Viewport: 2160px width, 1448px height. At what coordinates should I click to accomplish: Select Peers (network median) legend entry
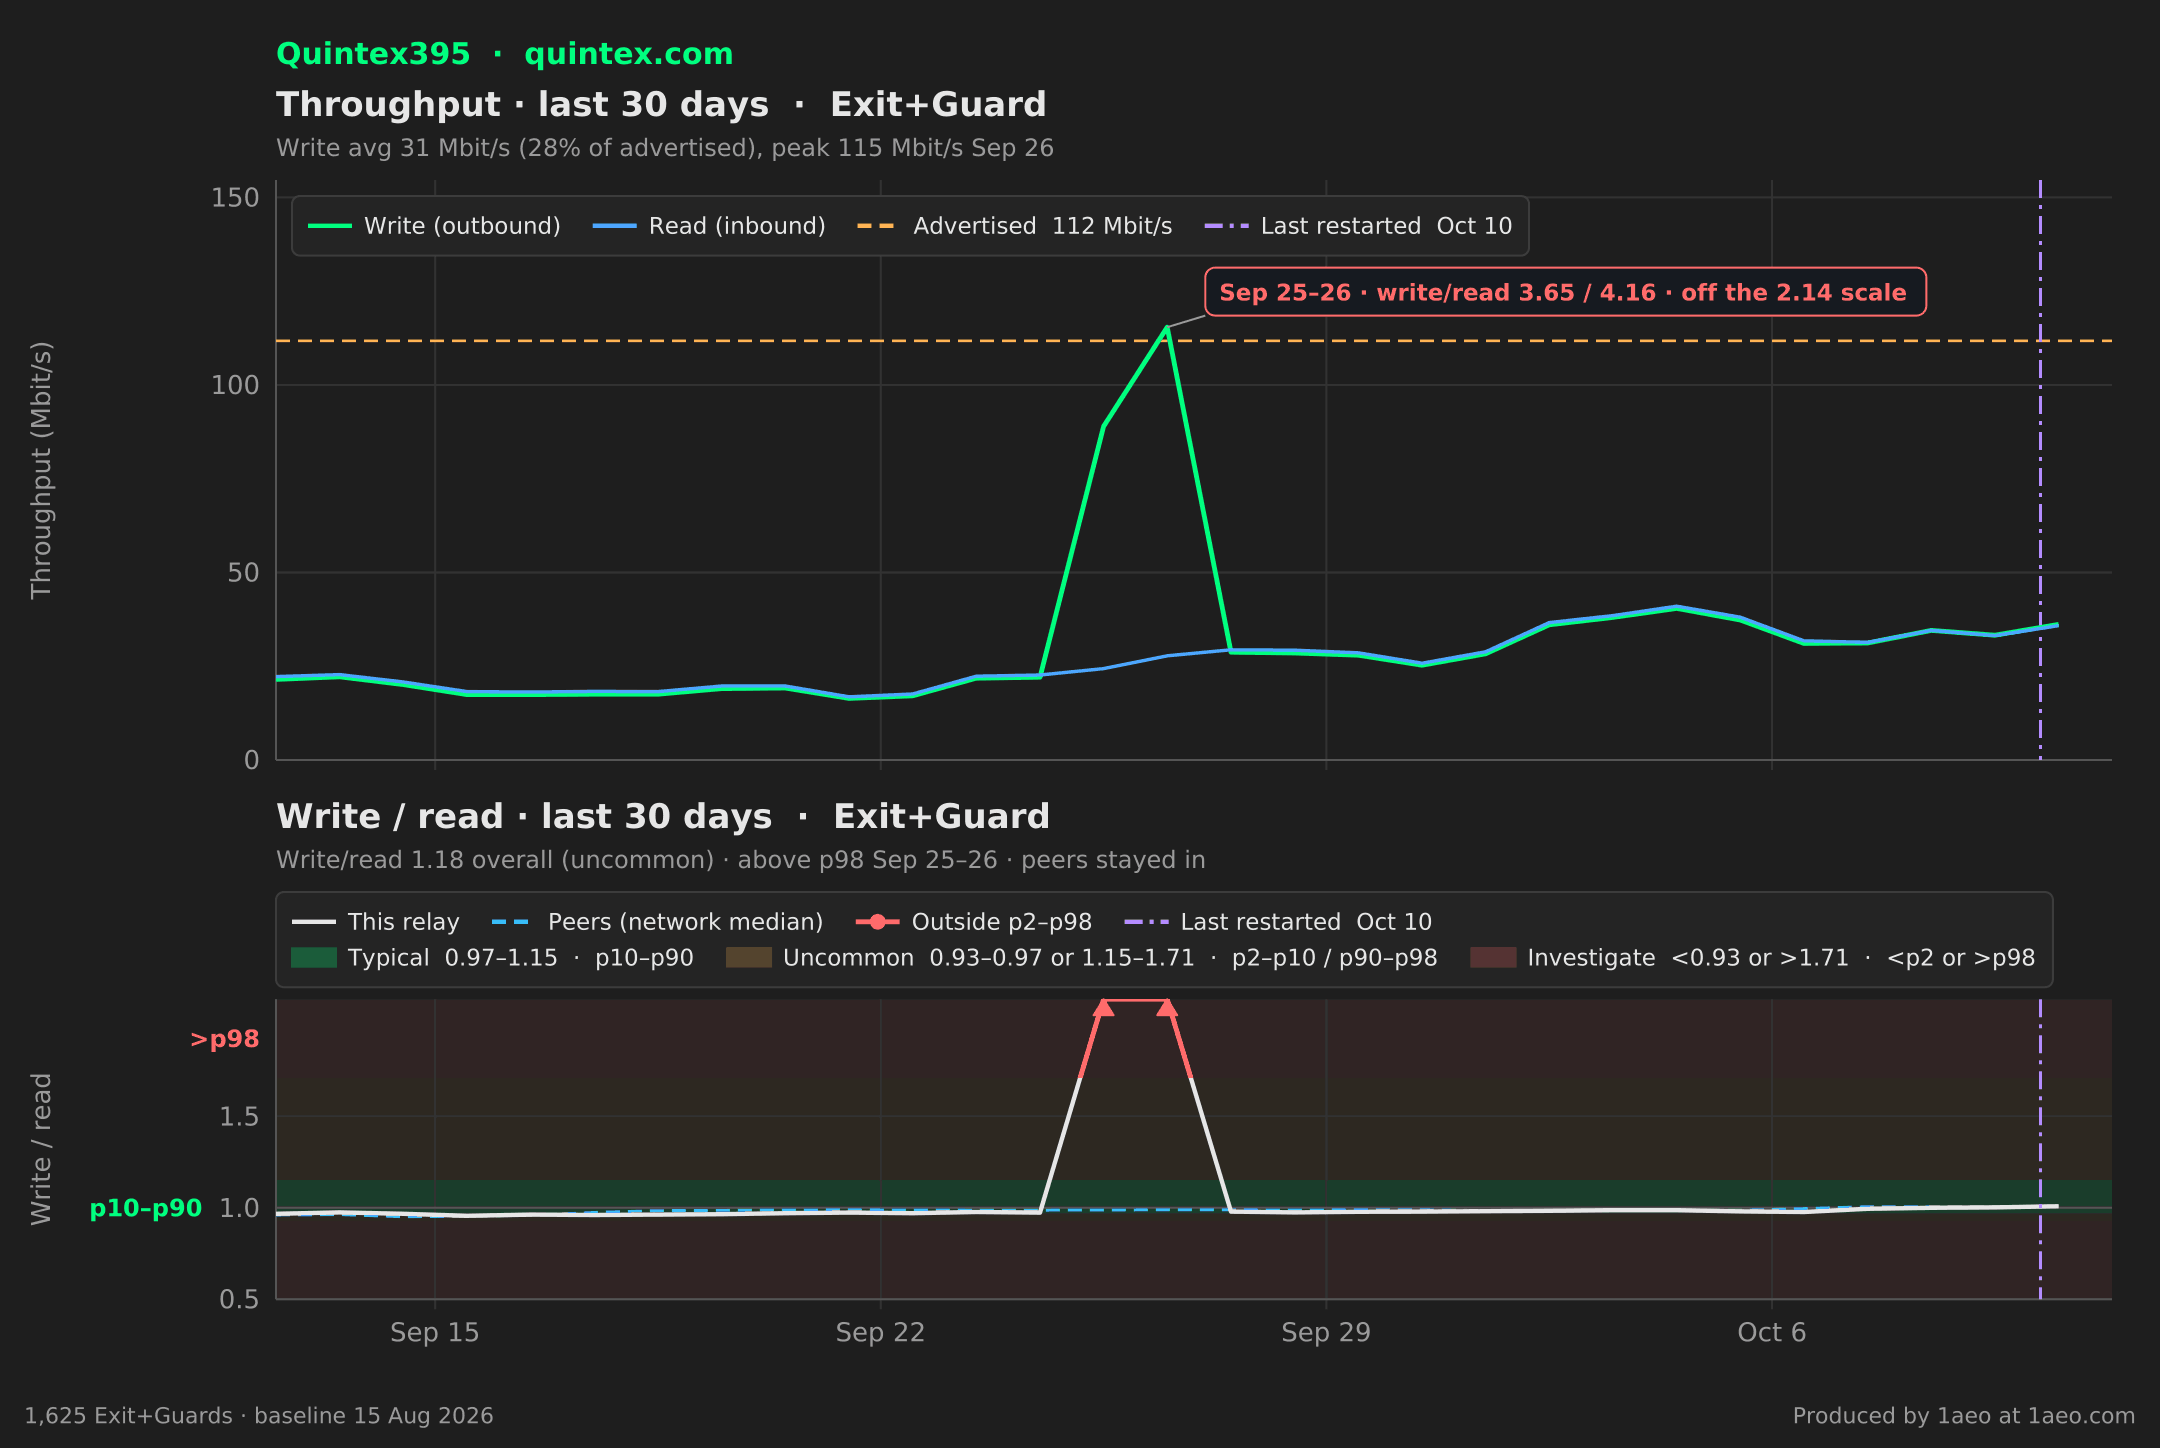point(658,922)
